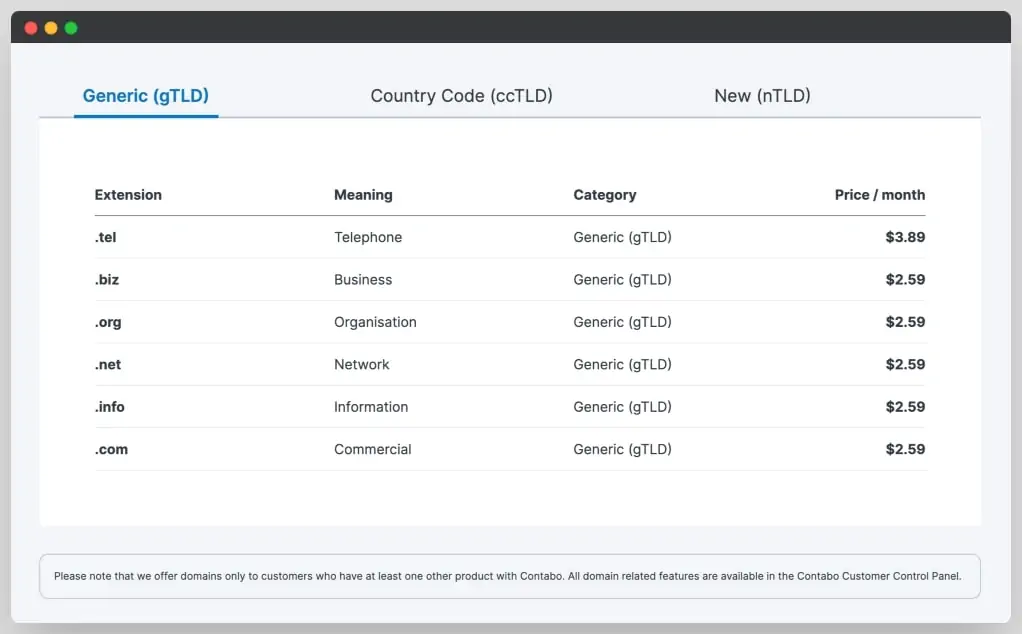Click the red close traffic light

pos(31,27)
